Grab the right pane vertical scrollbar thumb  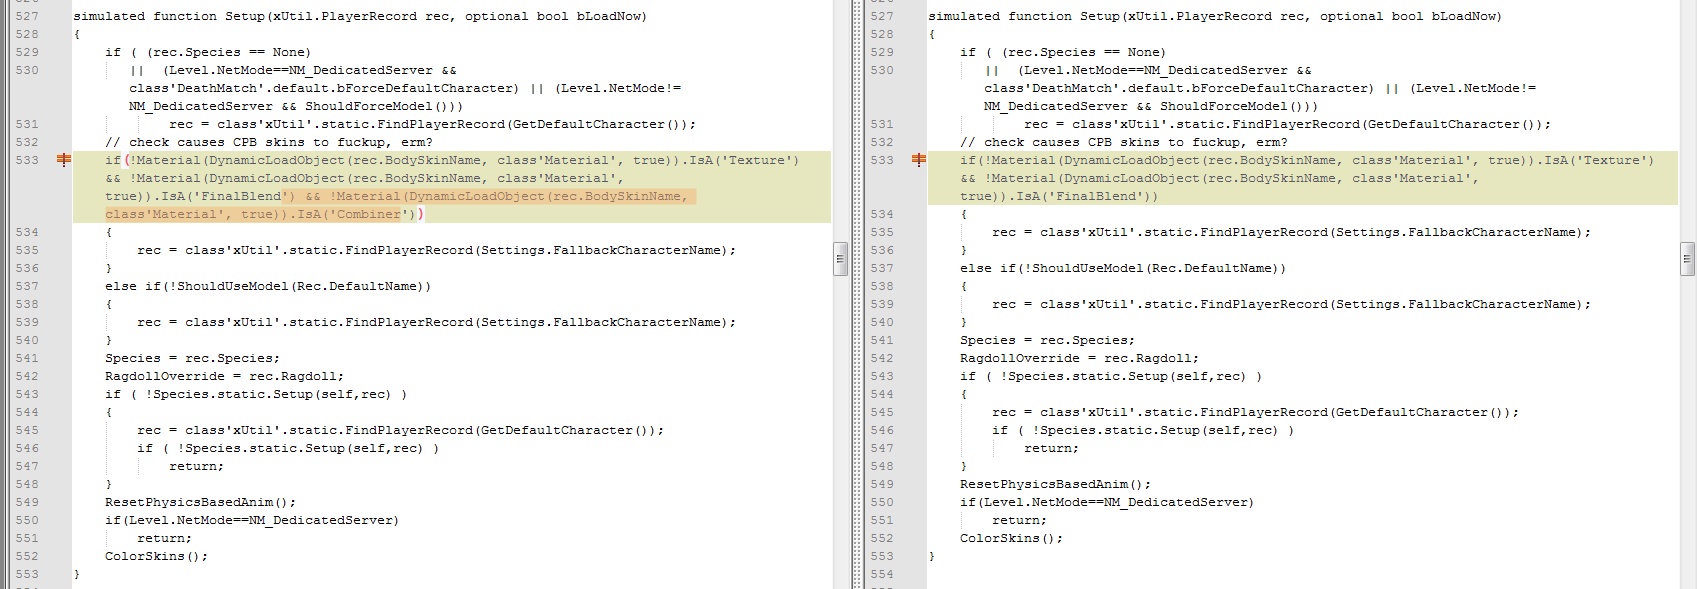(1687, 258)
